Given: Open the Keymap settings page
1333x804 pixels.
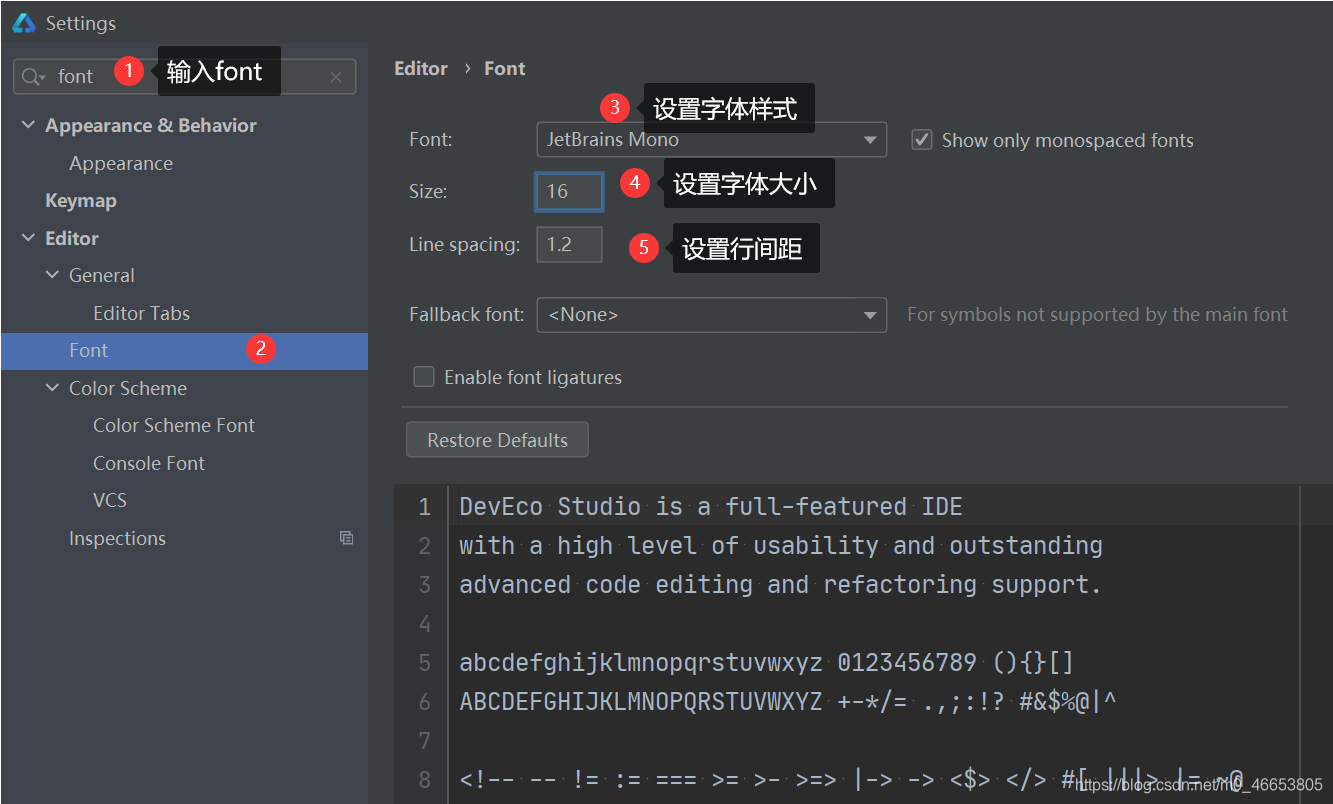Looking at the screenshot, I should (x=81, y=201).
